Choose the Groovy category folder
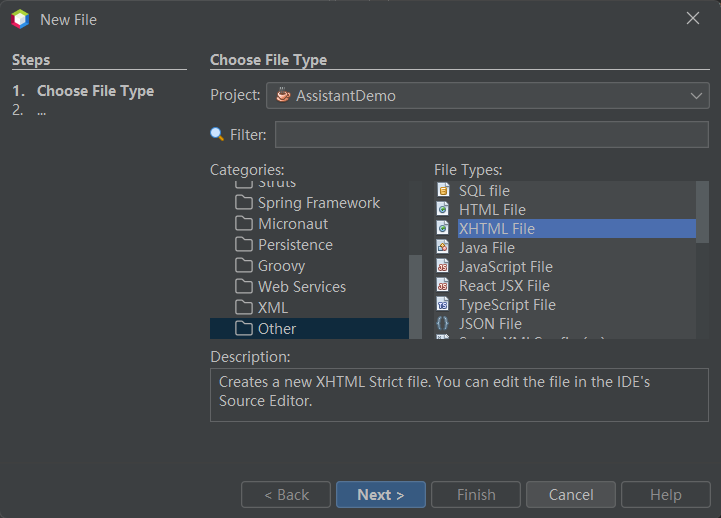This screenshot has width=721, height=518. 281,265
